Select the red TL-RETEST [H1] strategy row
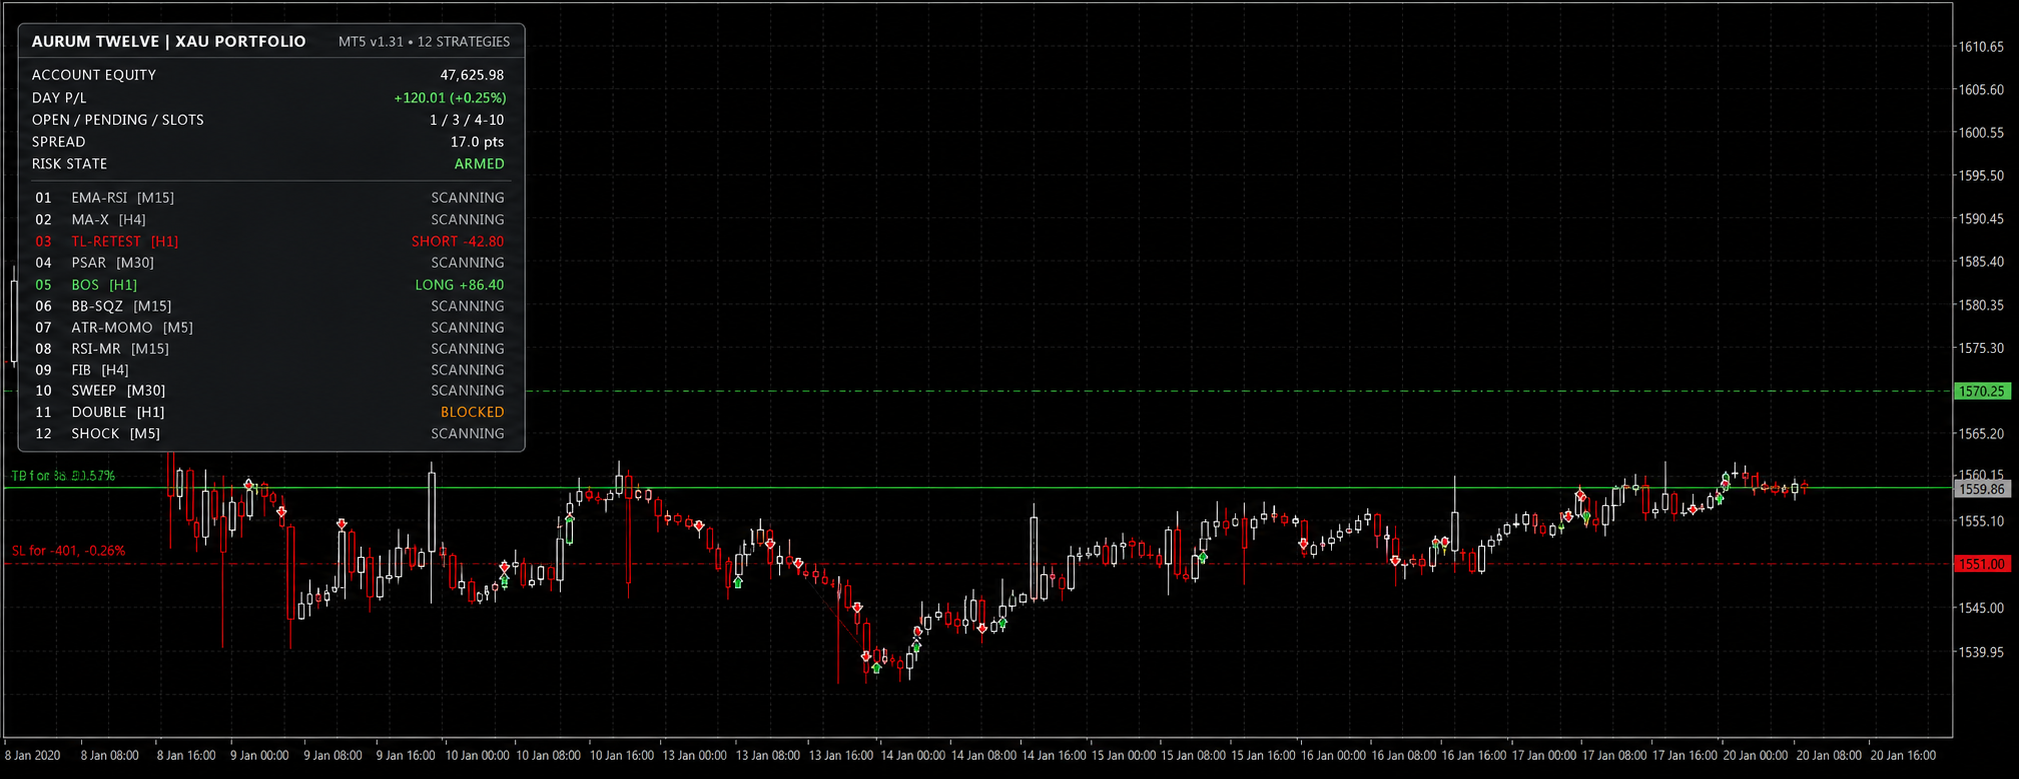This screenshot has width=2019, height=779. (270, 241)
